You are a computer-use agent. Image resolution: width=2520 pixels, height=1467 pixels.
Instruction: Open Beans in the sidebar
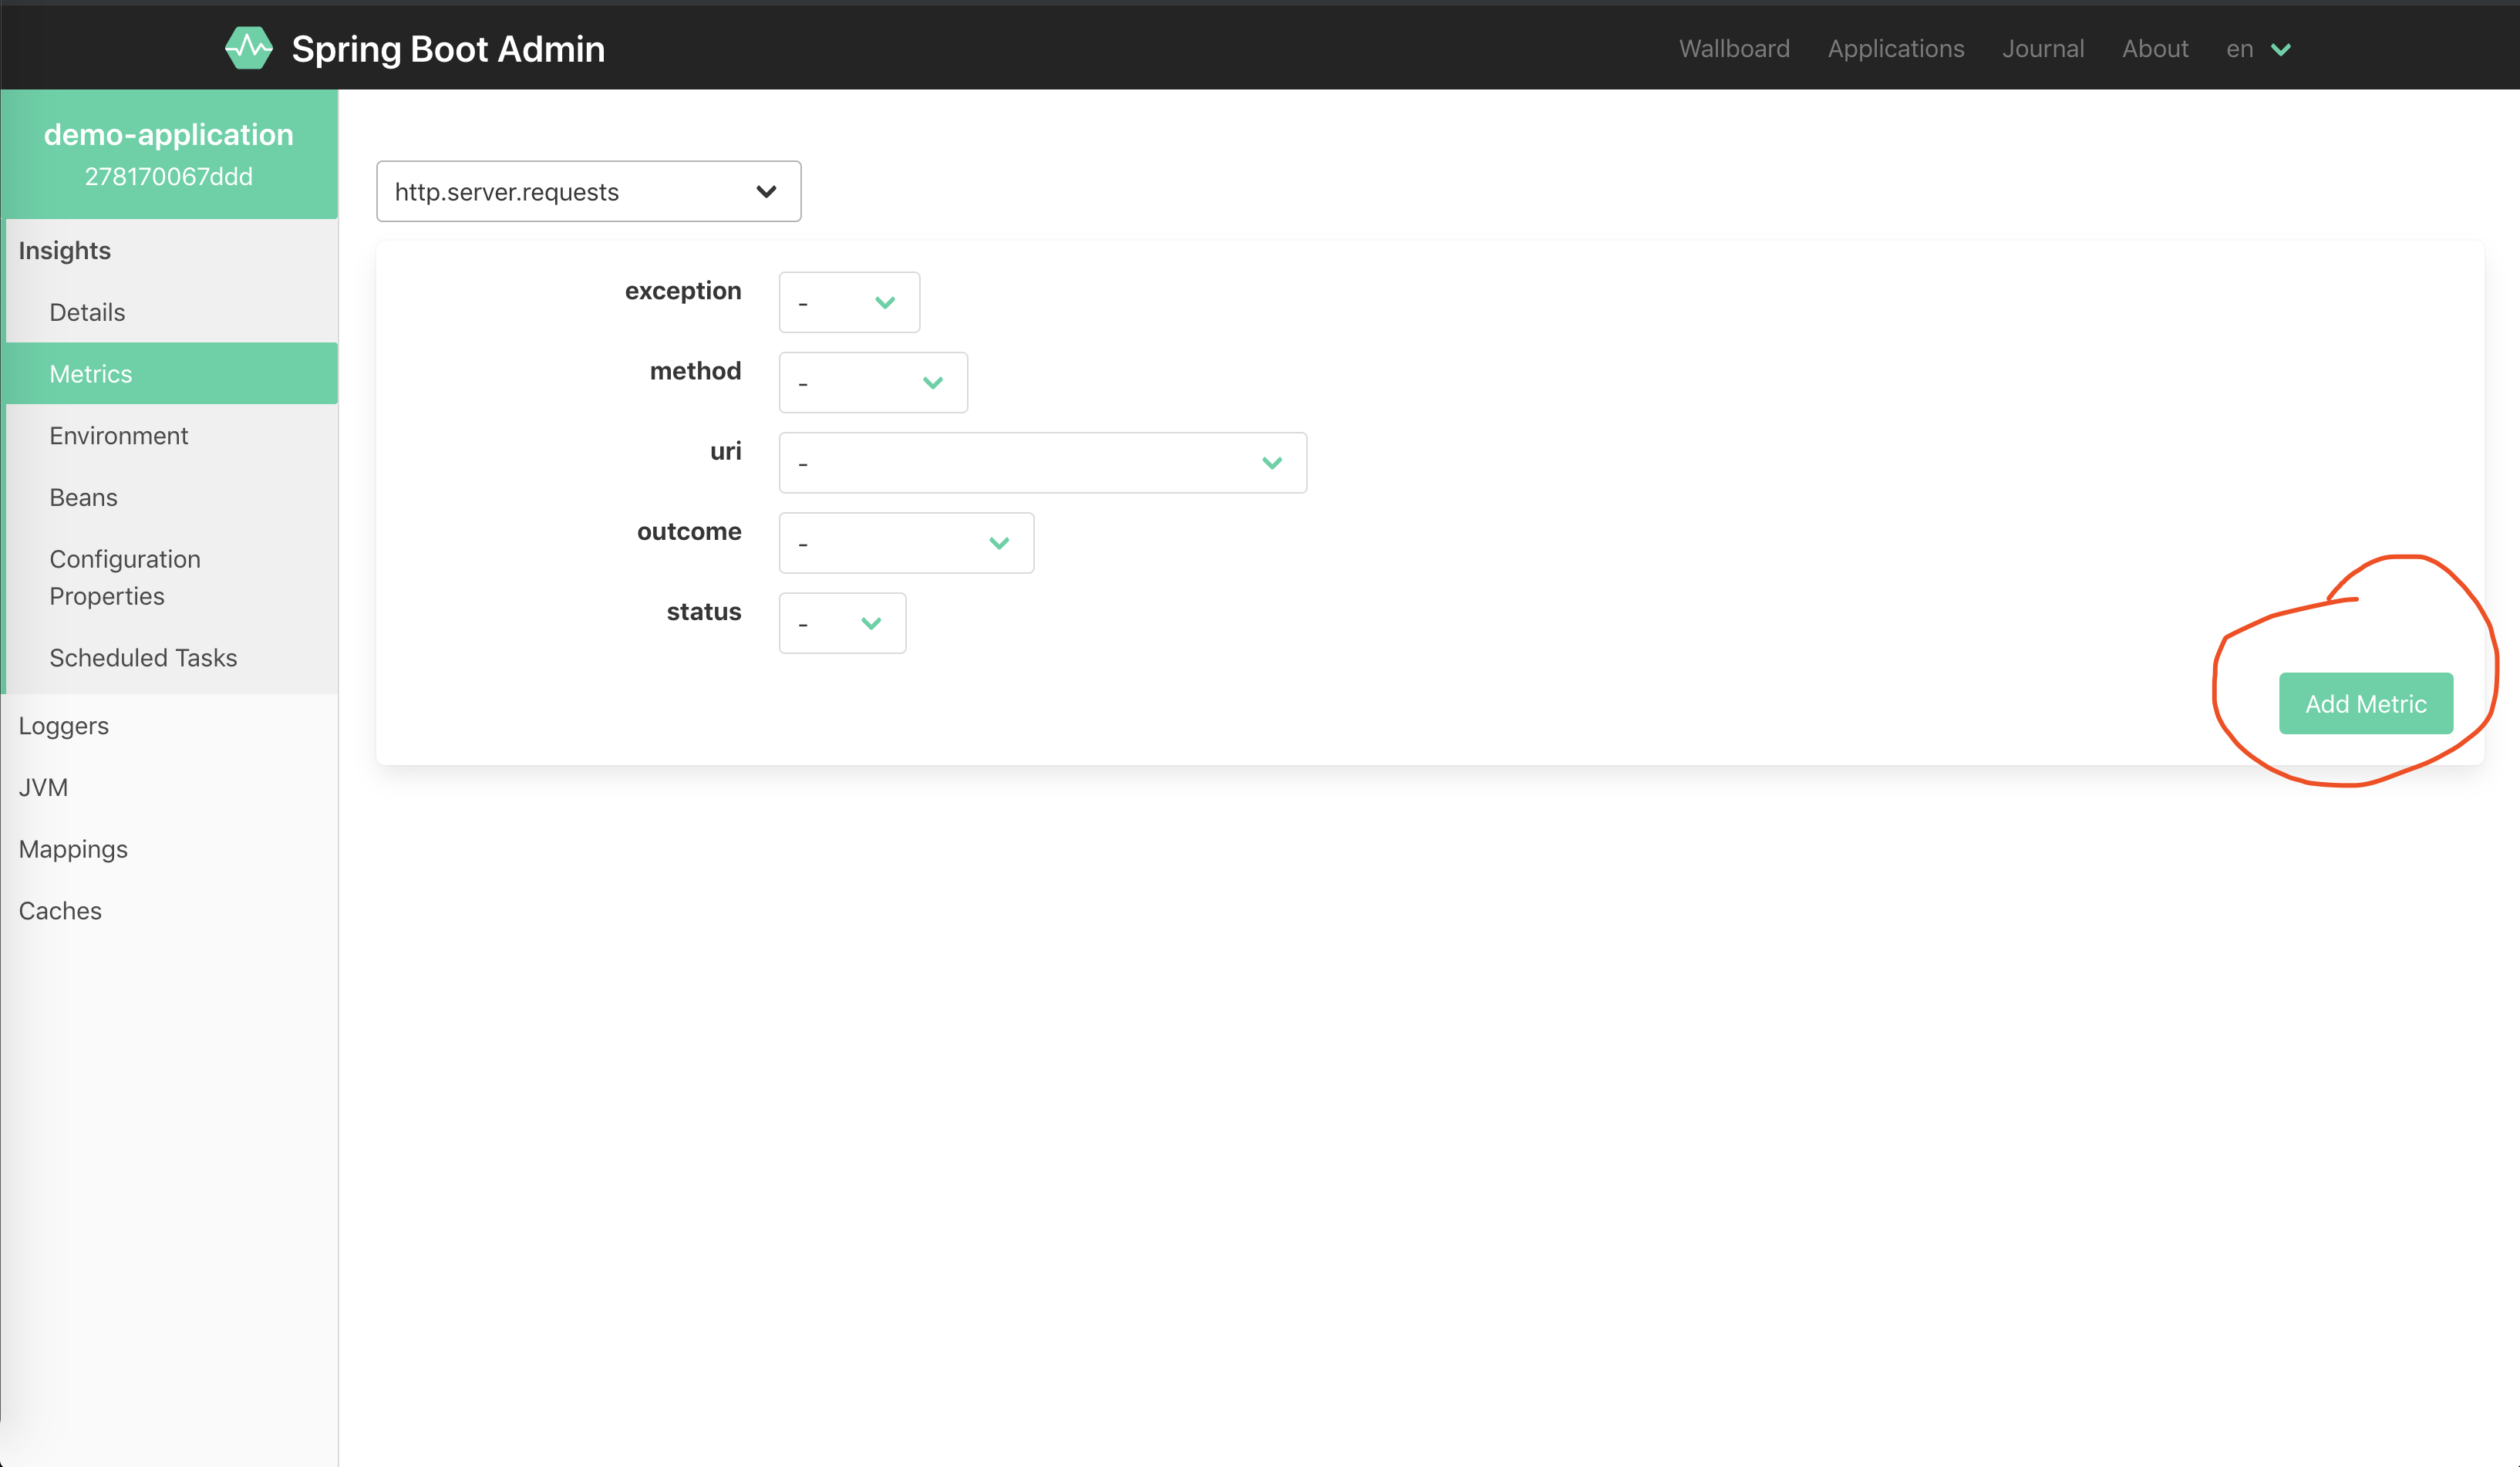pyautogui.click(x=83, y=497)
